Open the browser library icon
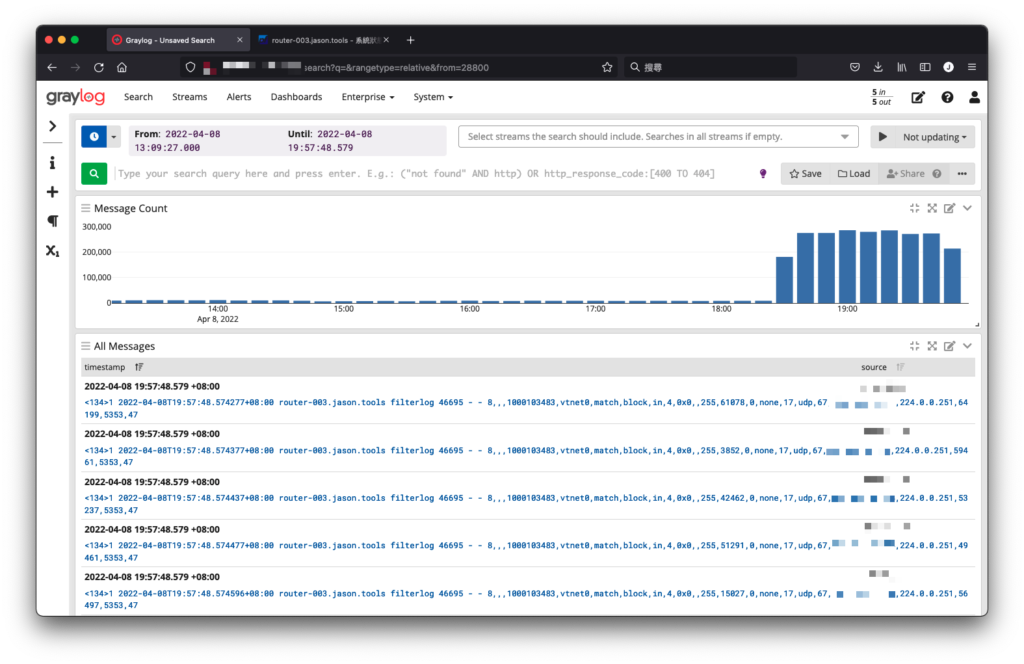Viewport: 1024px width, 664px height. click(901, 67)
